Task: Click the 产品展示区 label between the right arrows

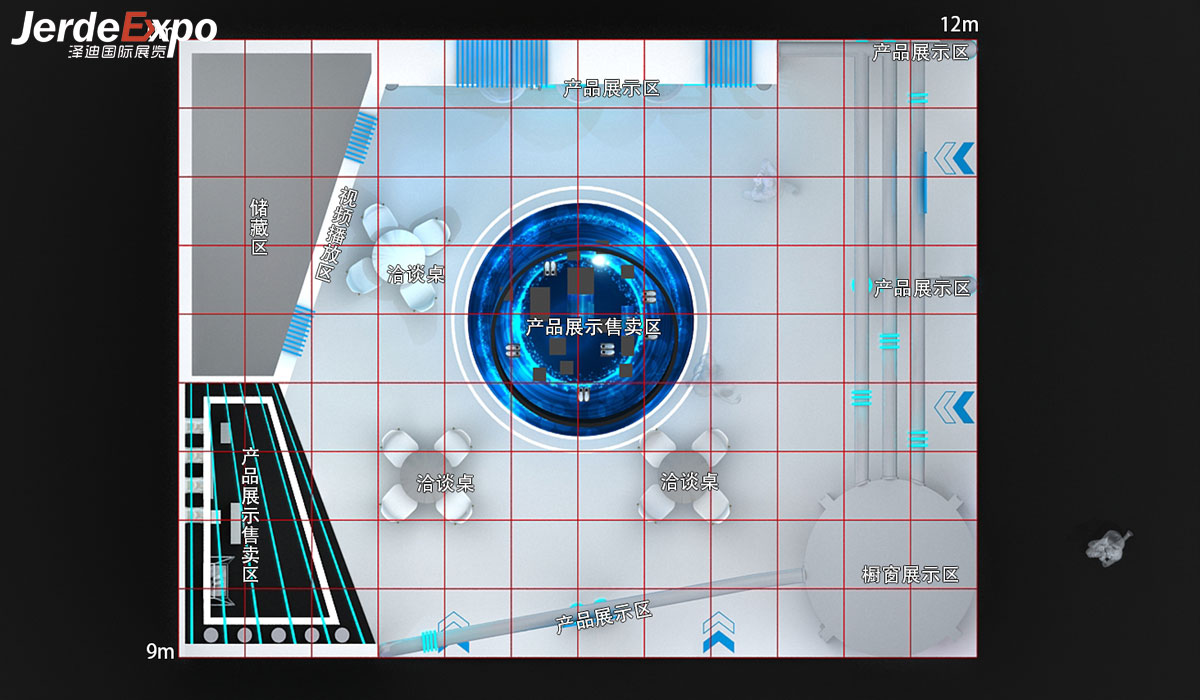Action: (x=921, y=288)
